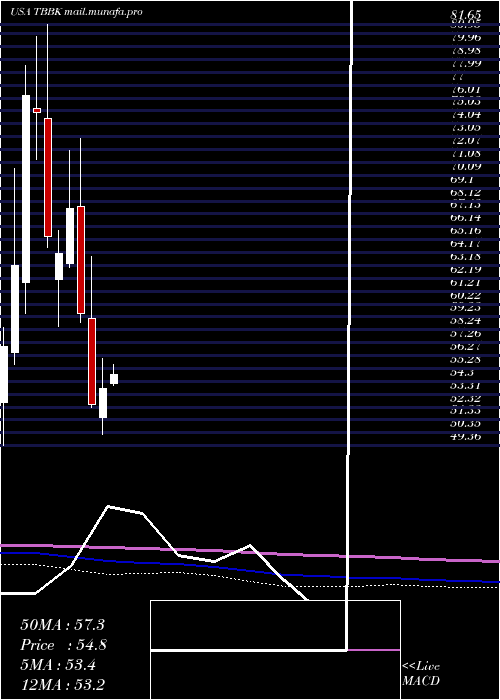Select the last small white candle near 54
Viewport: 500px width, 700px height.
114,379
